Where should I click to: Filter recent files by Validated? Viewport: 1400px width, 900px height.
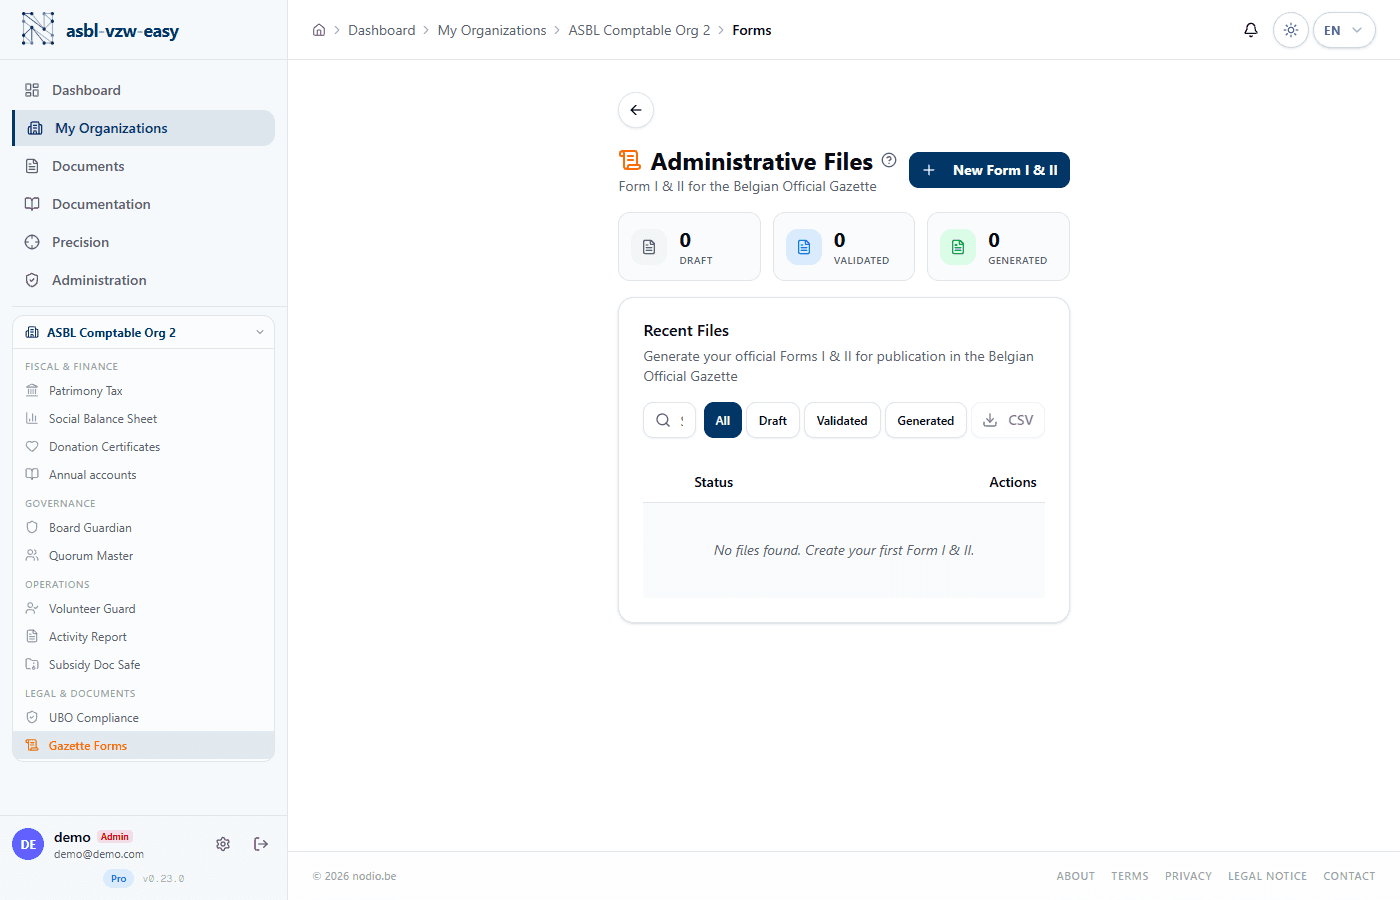[842, 421]
